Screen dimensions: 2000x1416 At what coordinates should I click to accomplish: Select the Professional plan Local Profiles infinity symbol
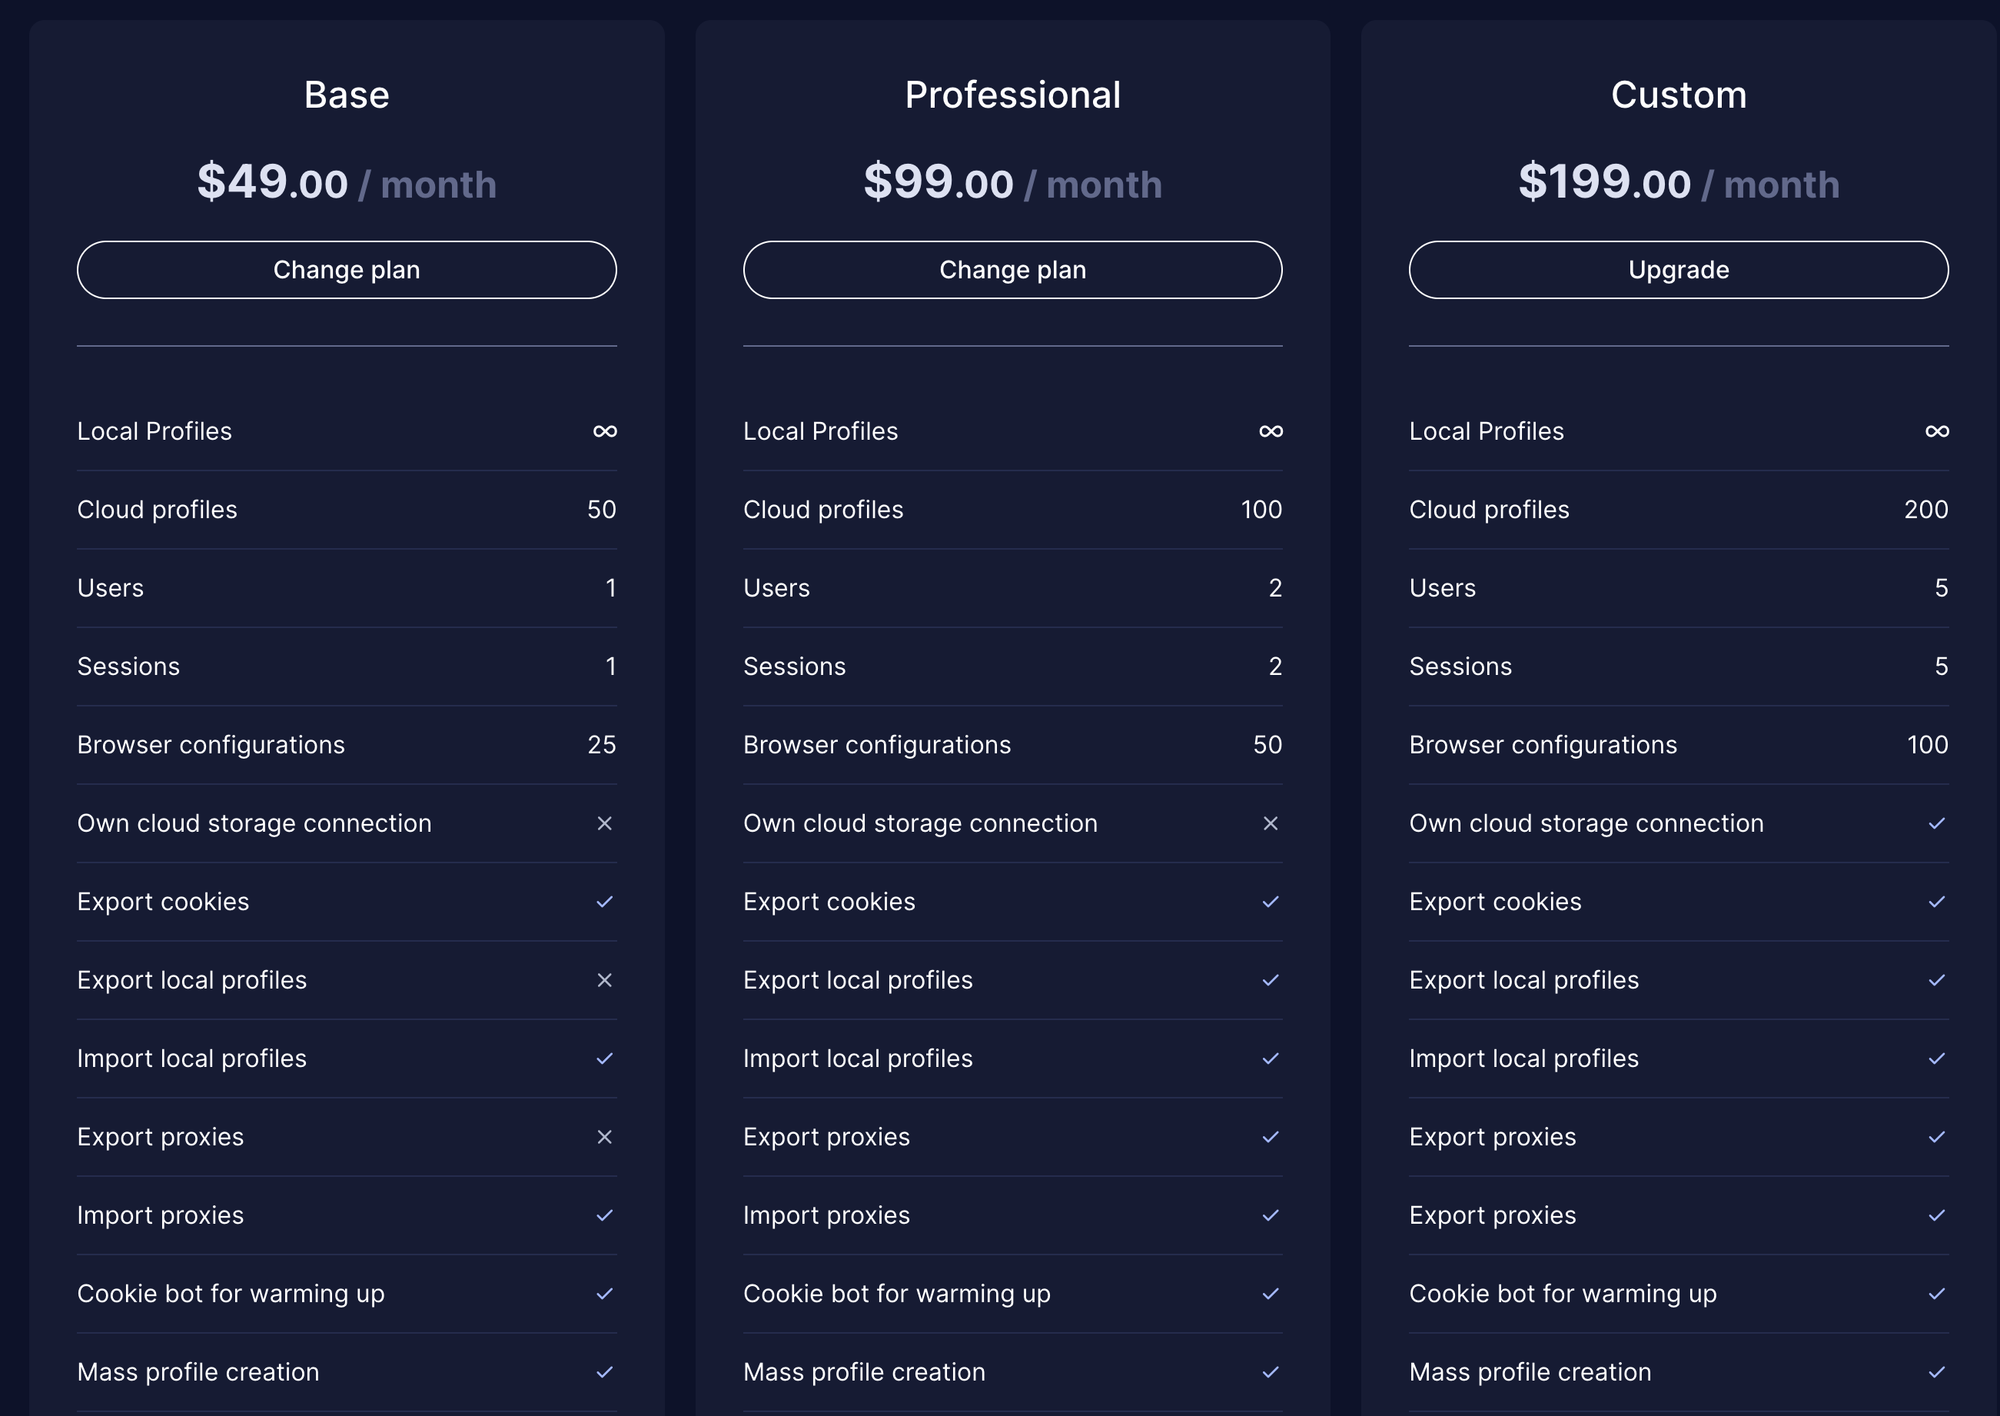tap(1270, 431)
